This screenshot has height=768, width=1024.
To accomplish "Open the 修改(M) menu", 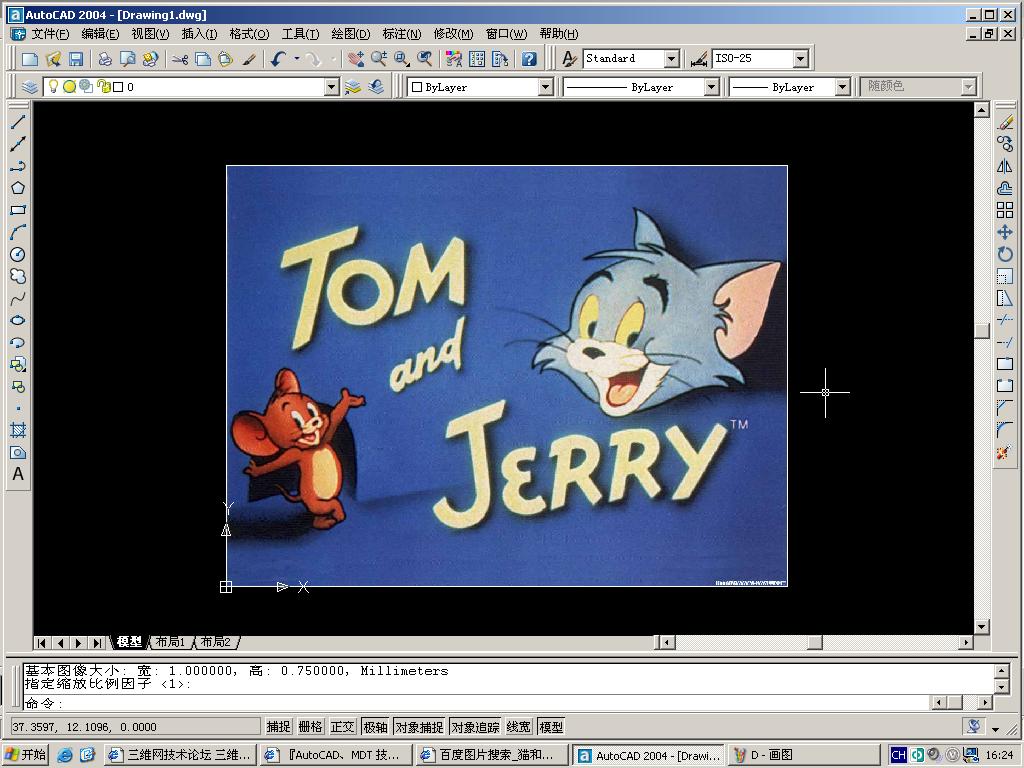I will click(453, 34).
